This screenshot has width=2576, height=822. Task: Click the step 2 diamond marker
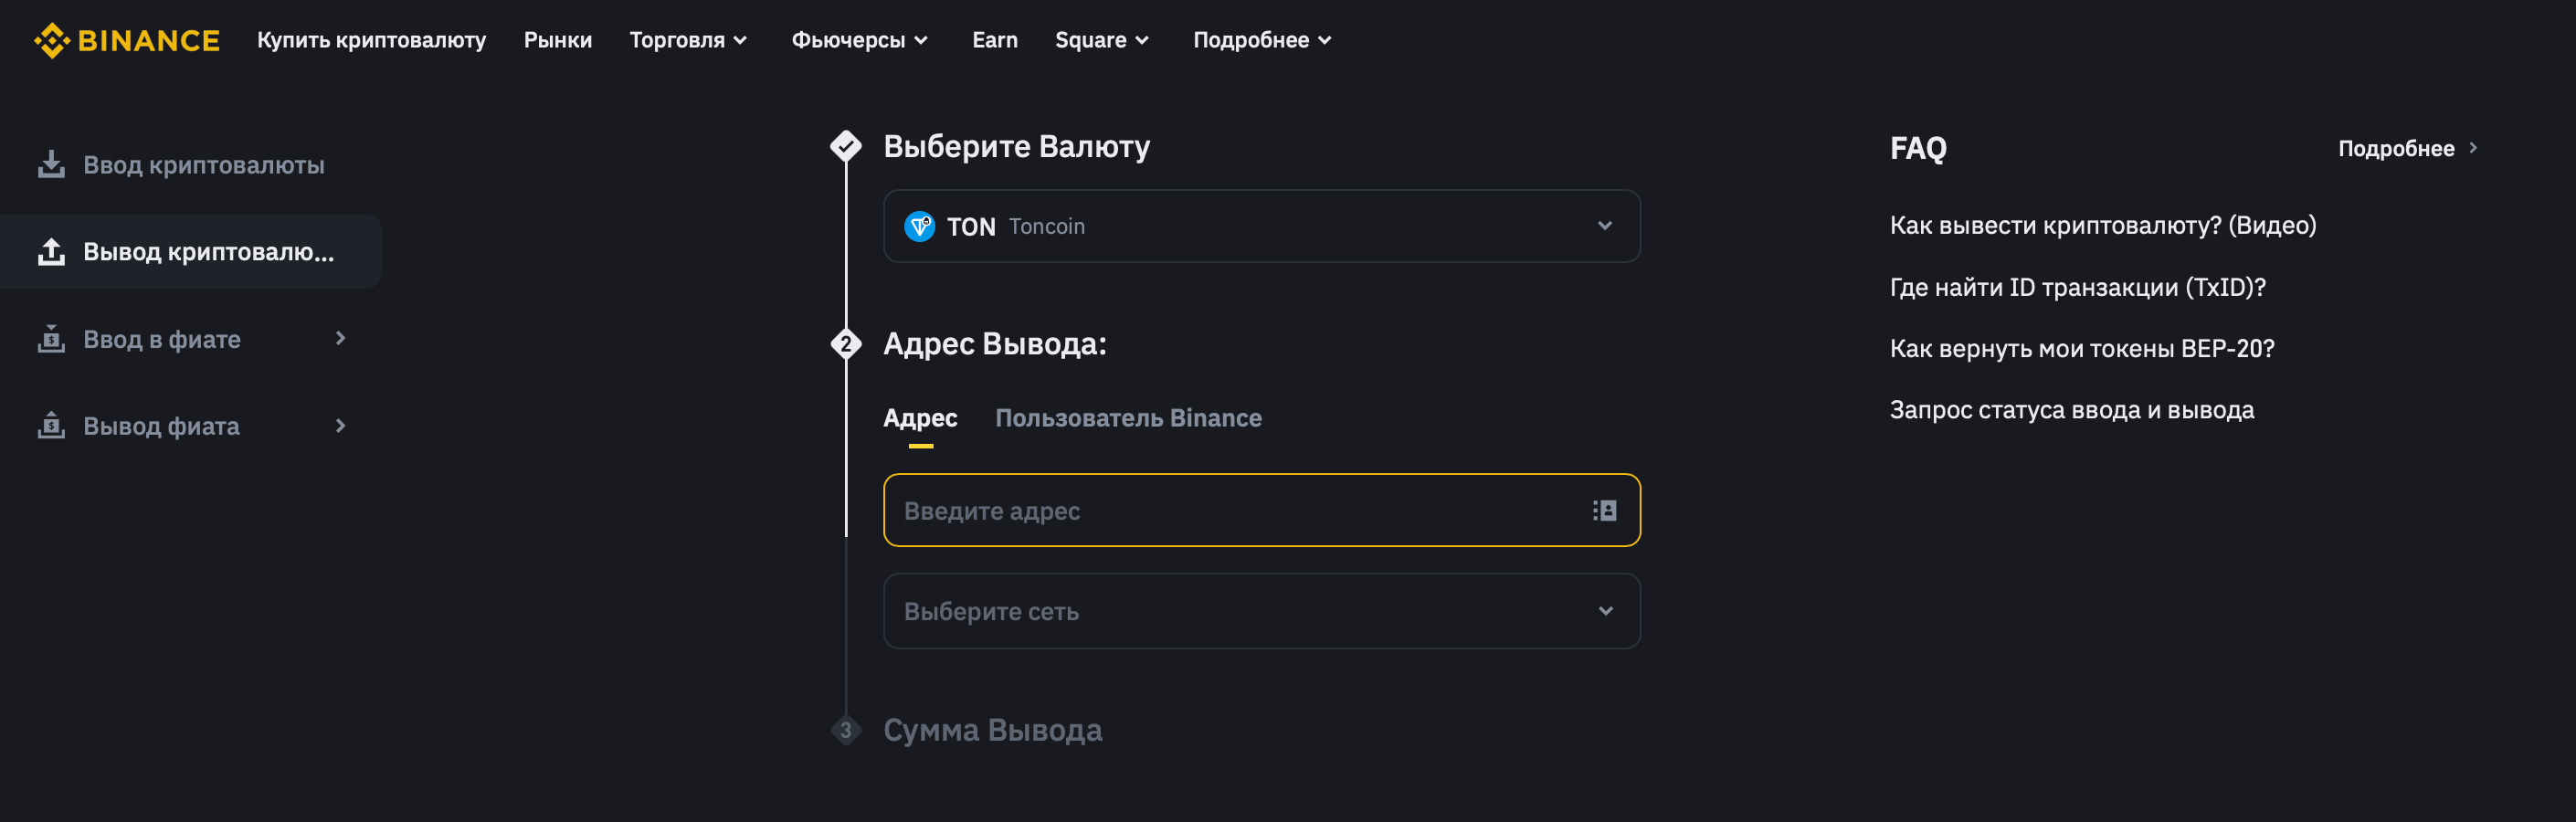846,344
